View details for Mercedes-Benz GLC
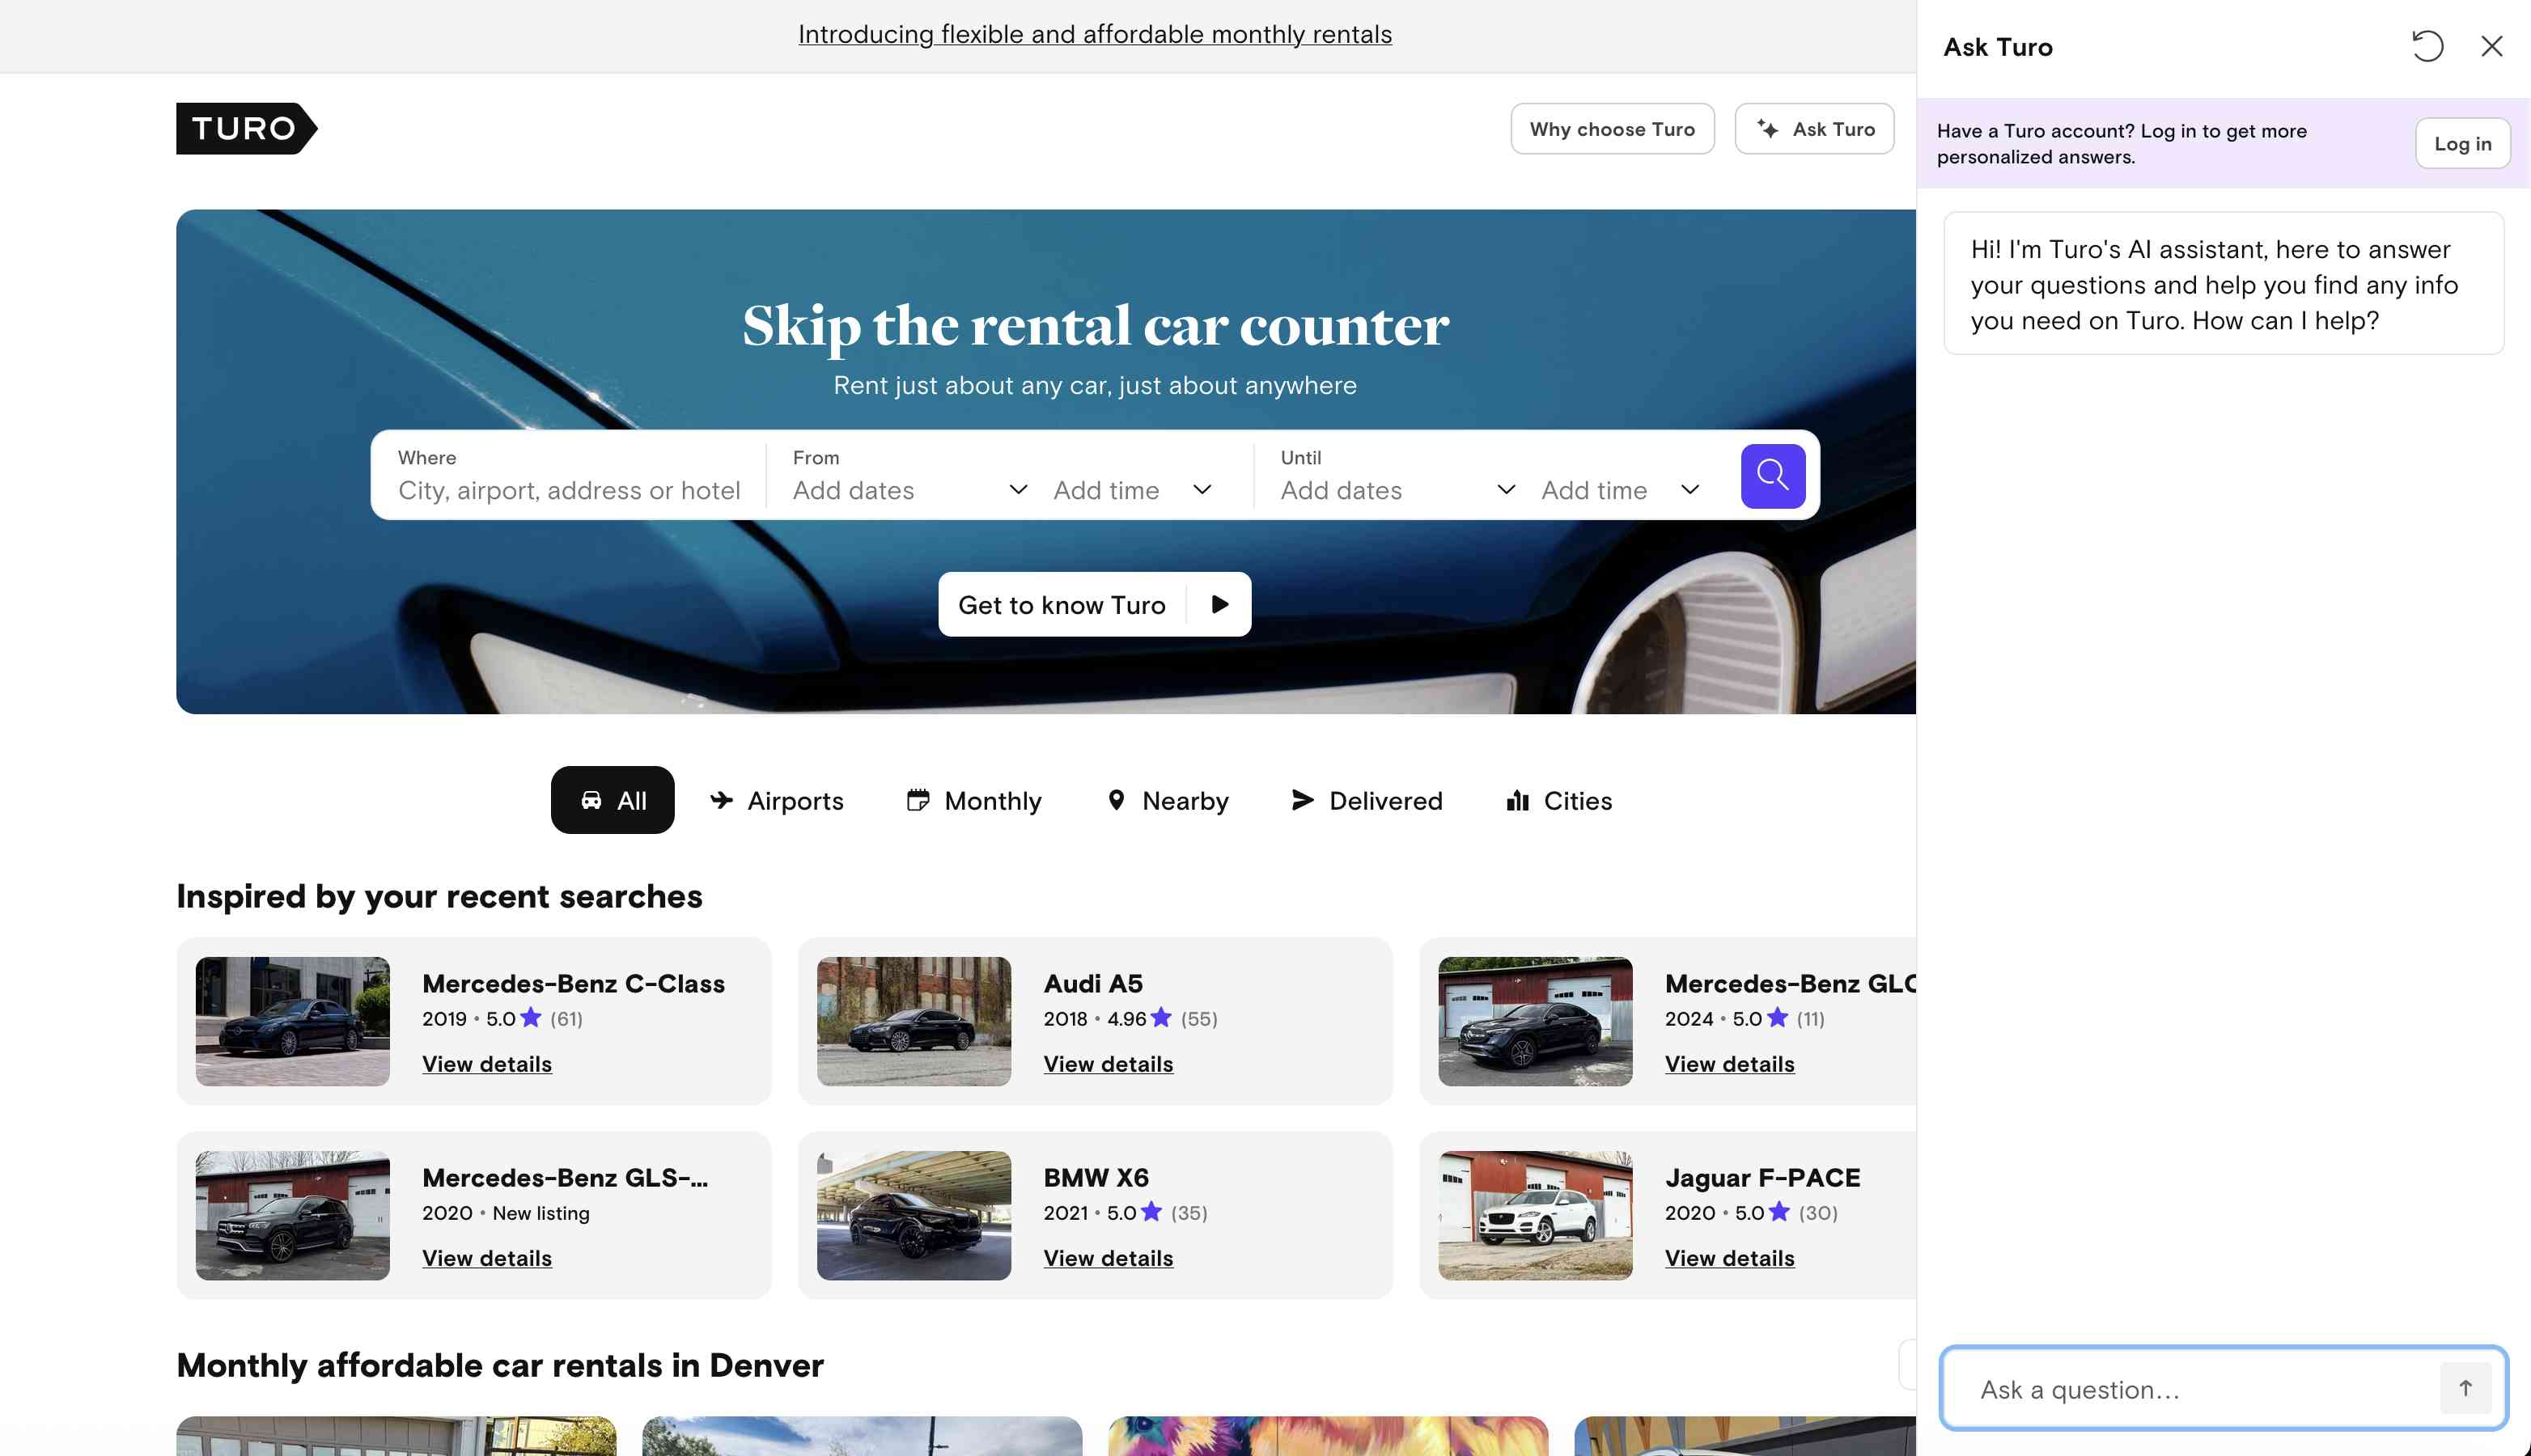 [x=1729, y=1064]
